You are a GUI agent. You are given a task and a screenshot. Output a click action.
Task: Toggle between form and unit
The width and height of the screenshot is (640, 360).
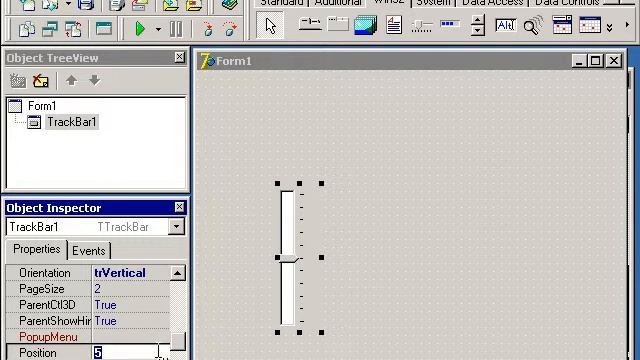[x=73, y=29]
